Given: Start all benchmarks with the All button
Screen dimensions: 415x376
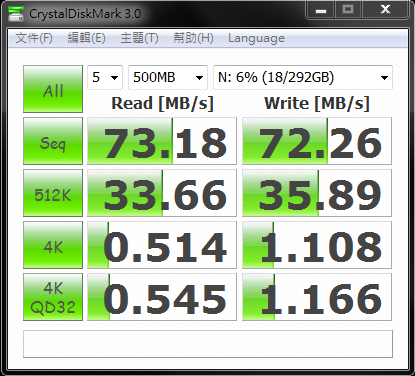Looking at the screenshot, I should click(x=53, y=89).
